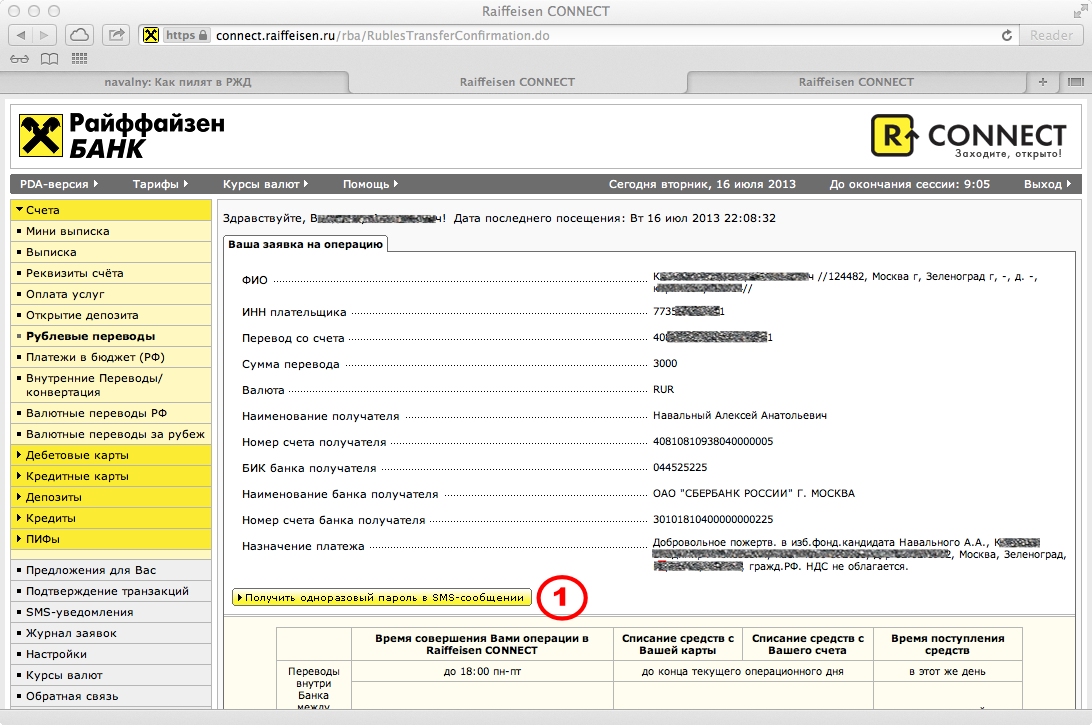The image size is (1092, 725).
Task: Click the до 18:00 пн-пт table cell
Action: [482, 671]
